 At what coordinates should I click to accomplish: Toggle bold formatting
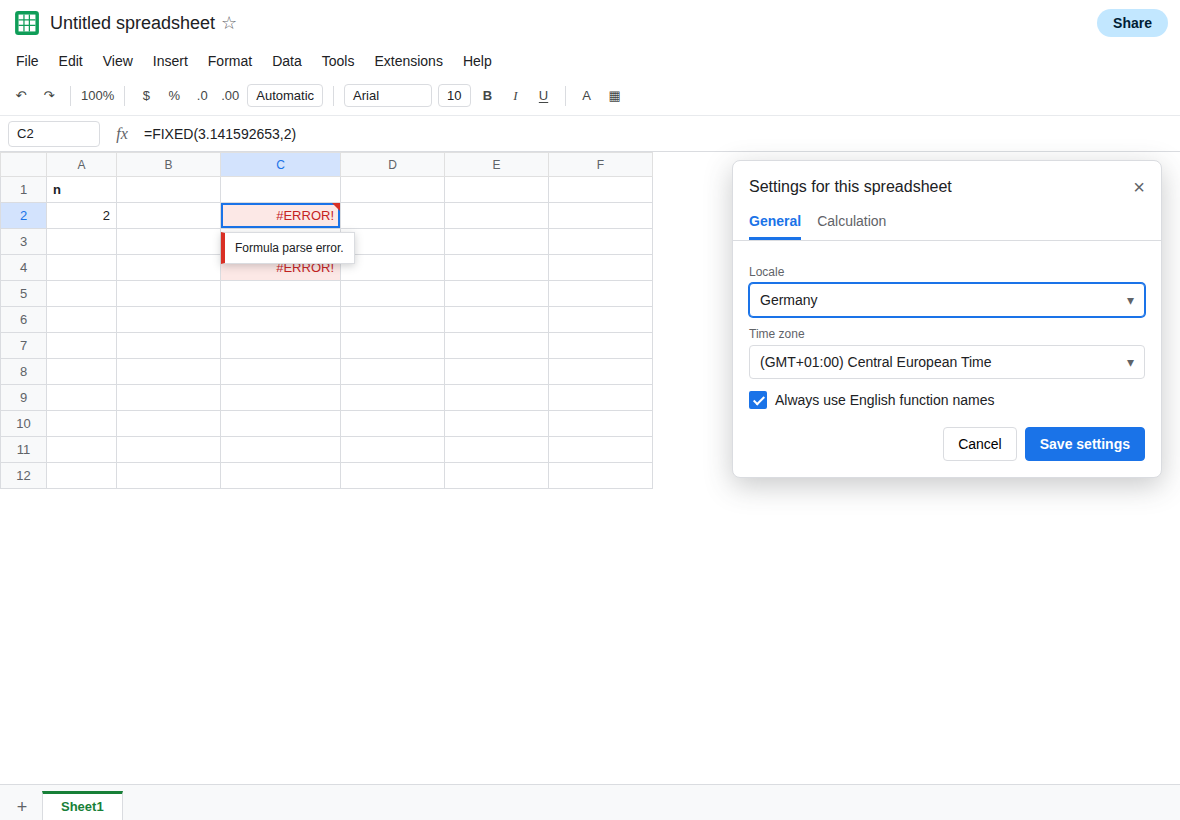pyautogui.click(x=487, y=96)
